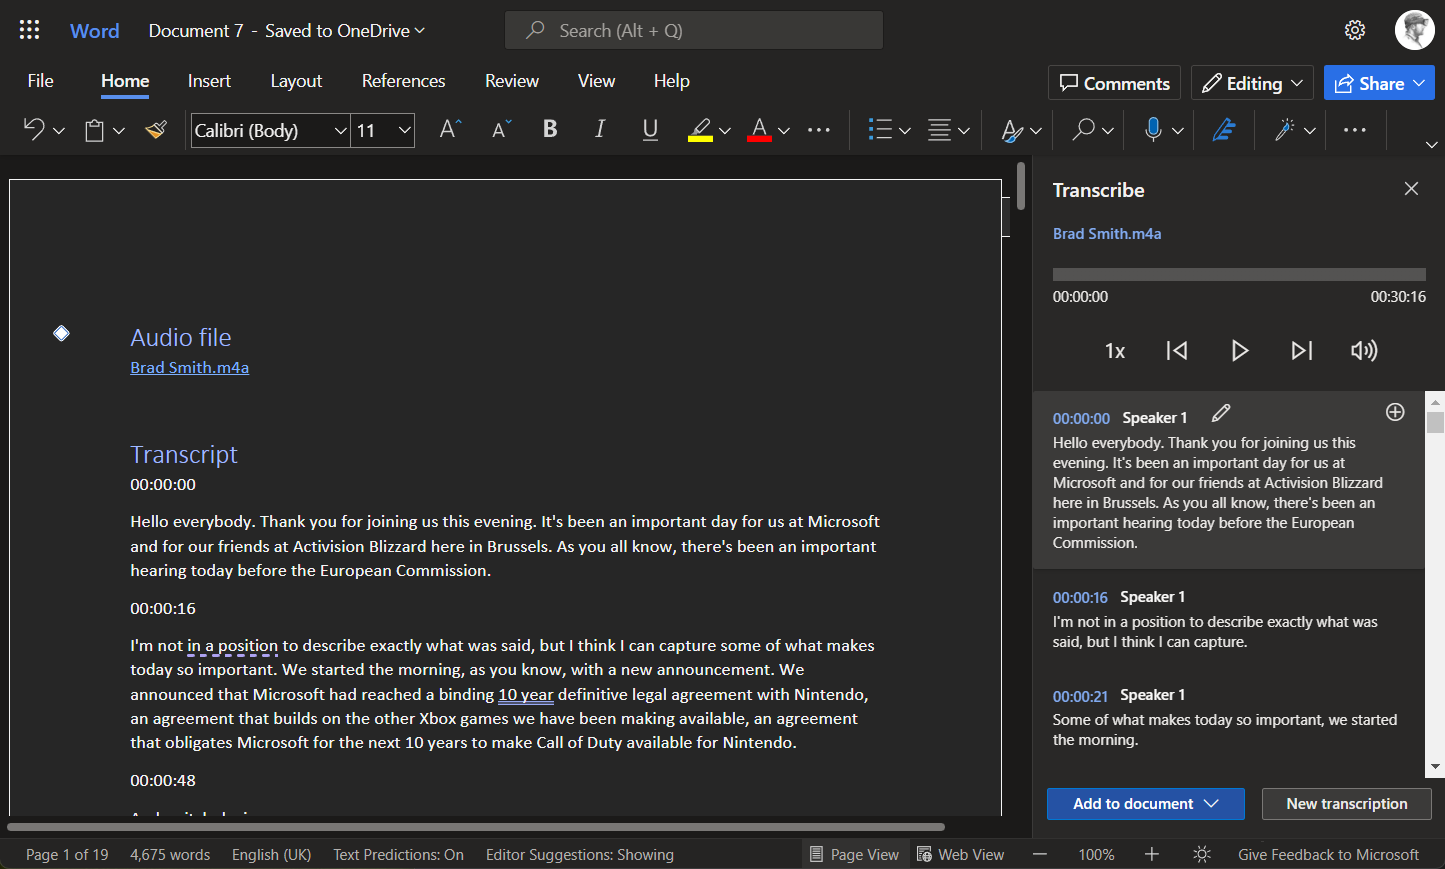Open the Find magnifier tool
This screenshot has width=1445, height=869.
pos(1083,129)
